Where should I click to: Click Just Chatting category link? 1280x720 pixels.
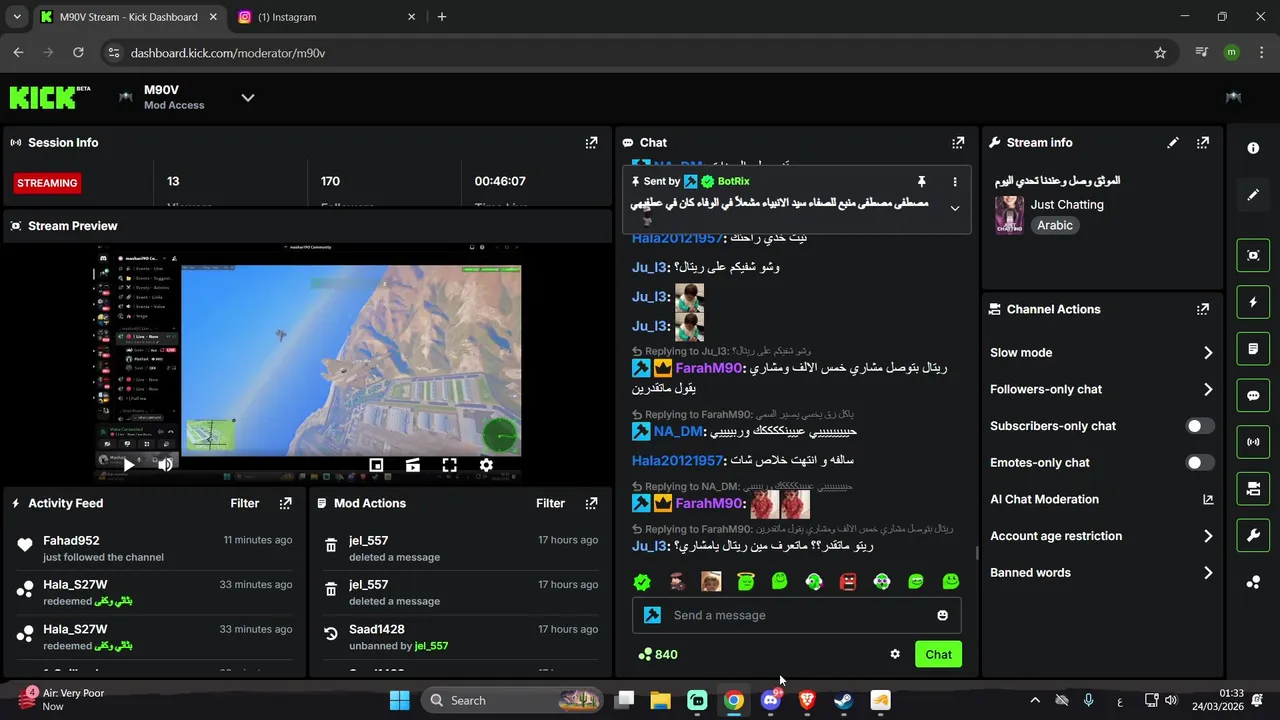(x=1067, y=205)
